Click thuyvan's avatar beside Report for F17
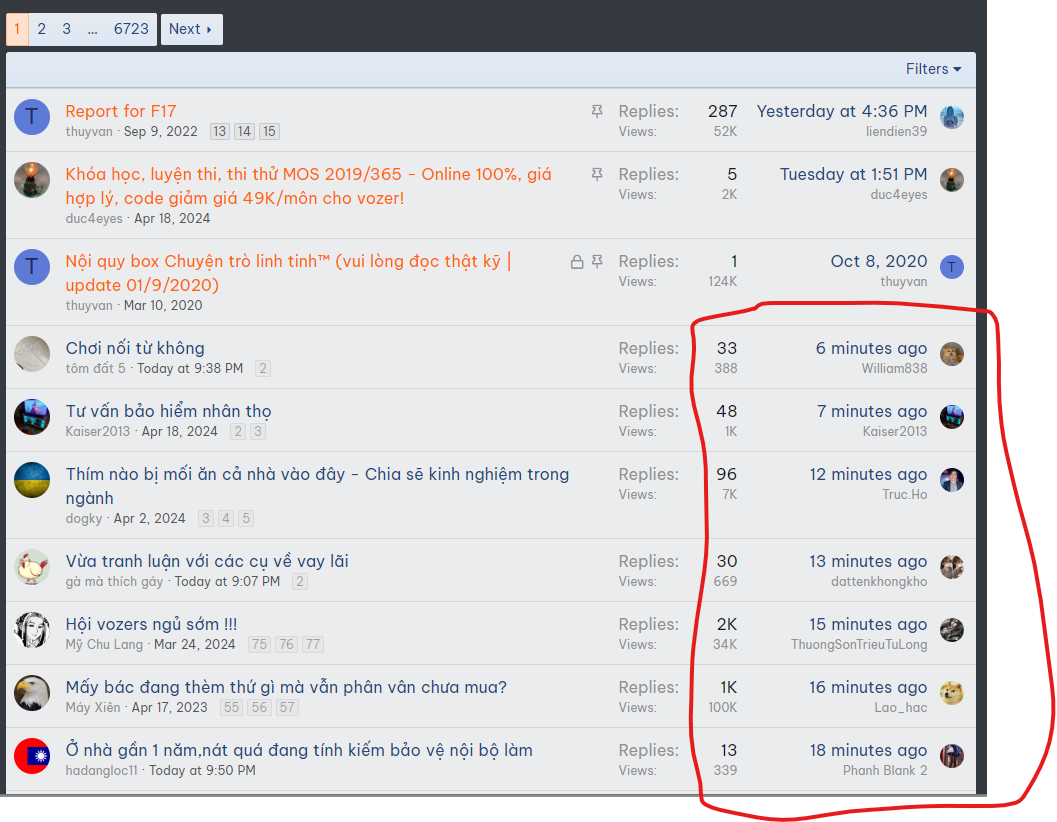Screen dimensions: 1057x822 (x=32, y=118)
